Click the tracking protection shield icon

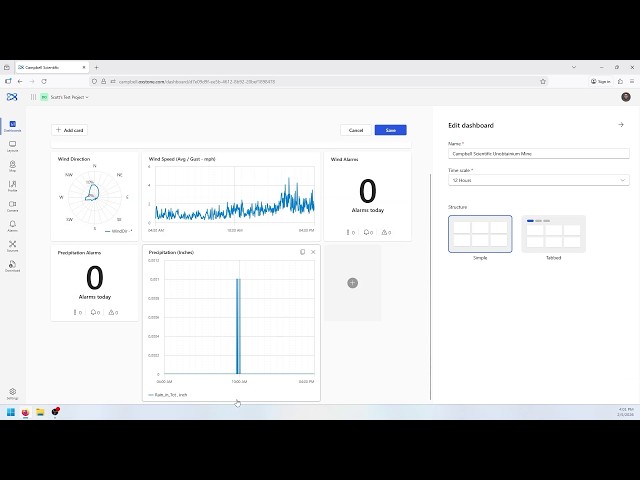point(94,81)
